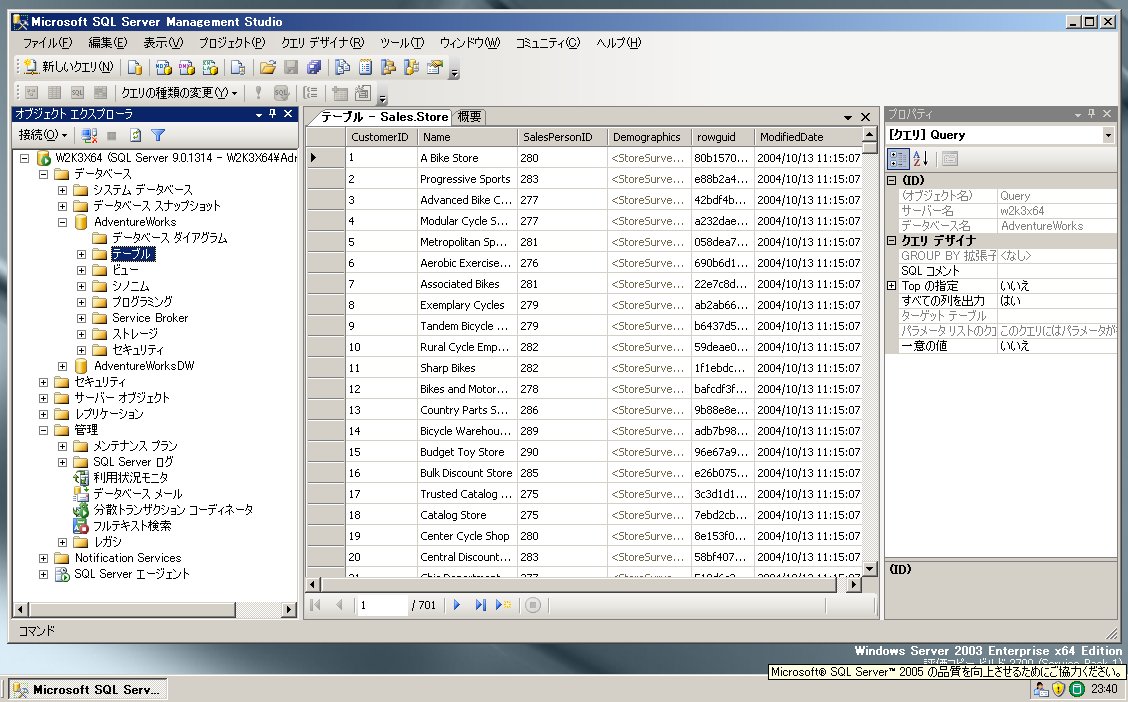
Task: Open Object Explorer toolbar icon
Action: [388, 67]
